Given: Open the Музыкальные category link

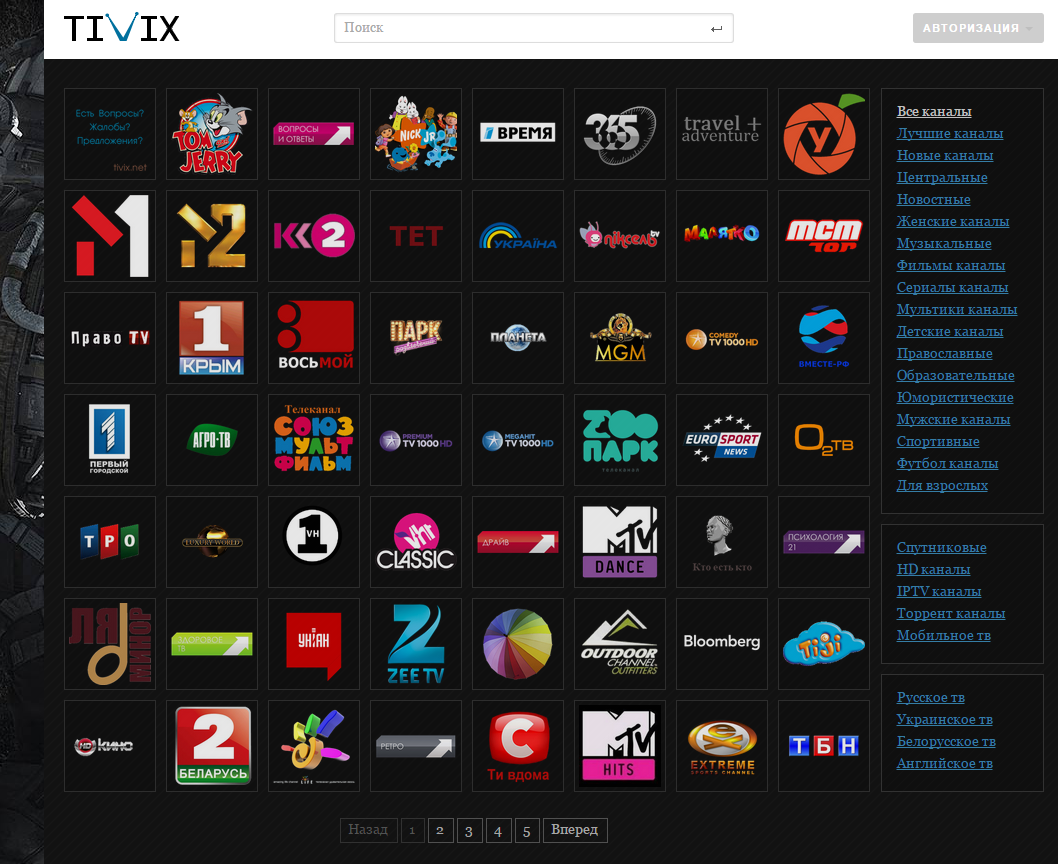Looking at the screenshot, I should pos(944,243).
